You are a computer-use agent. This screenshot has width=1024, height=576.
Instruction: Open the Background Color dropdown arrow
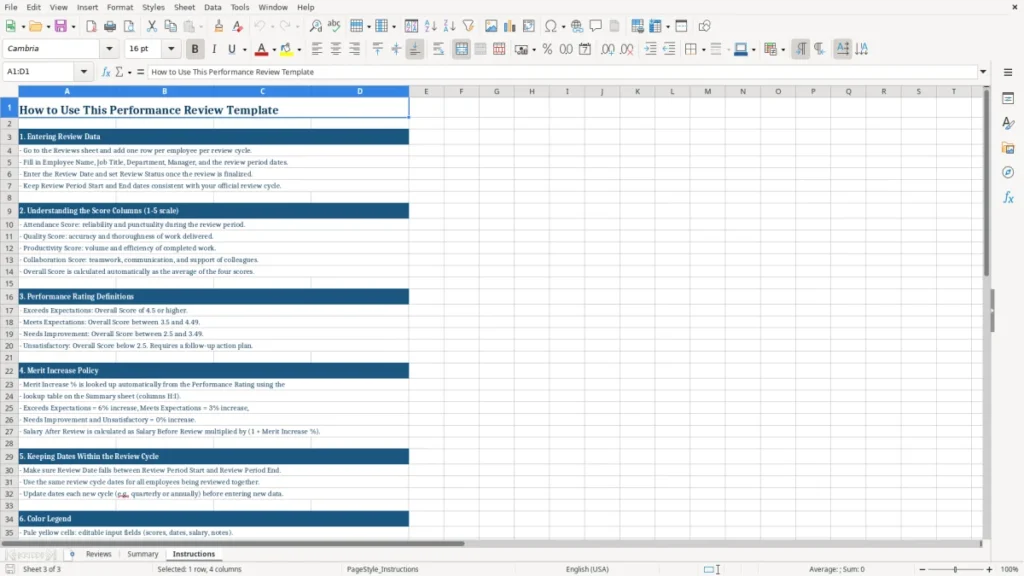[299, 50]
